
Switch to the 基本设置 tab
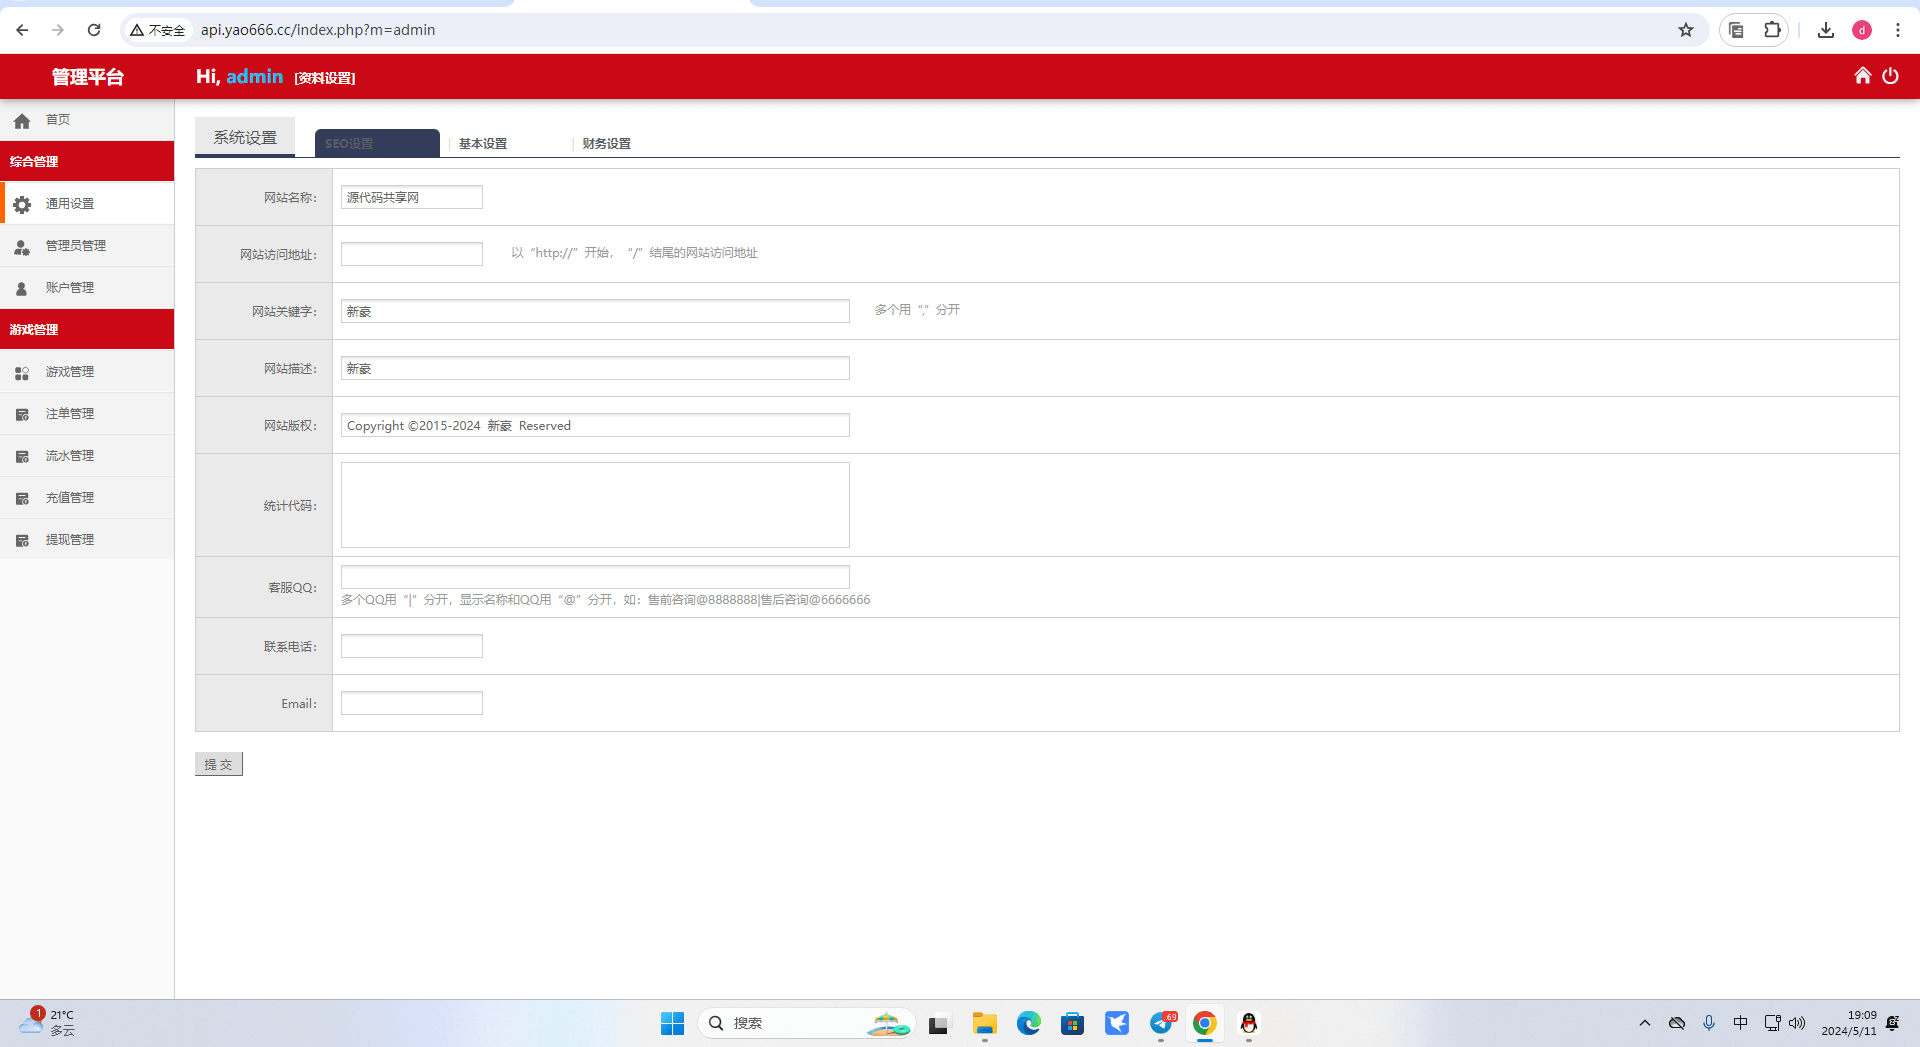click(x=483, y=144)
